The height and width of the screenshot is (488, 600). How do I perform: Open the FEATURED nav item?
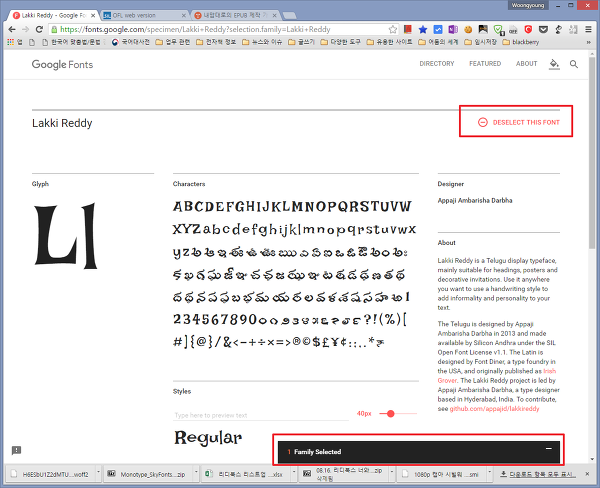485,64
